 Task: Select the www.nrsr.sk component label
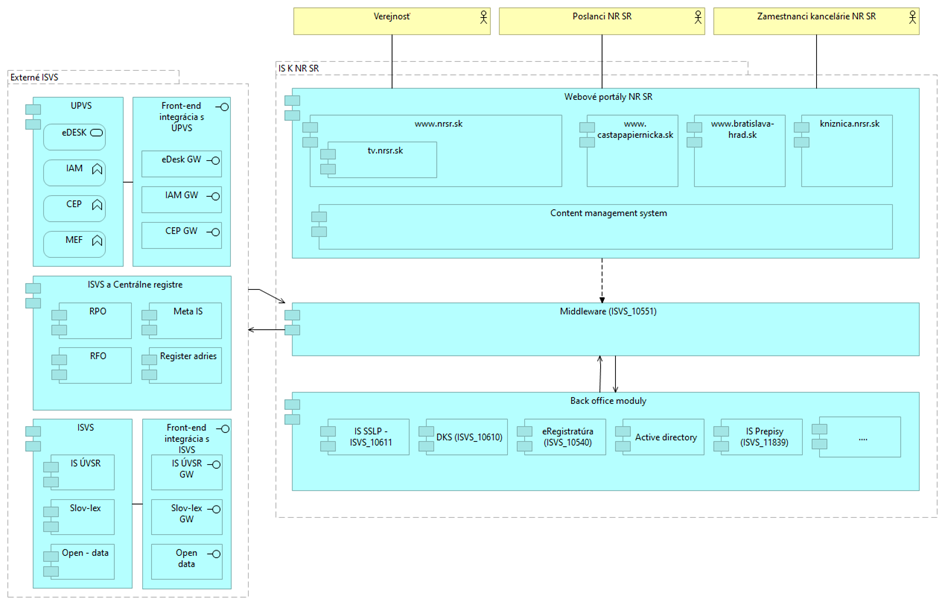438,124
